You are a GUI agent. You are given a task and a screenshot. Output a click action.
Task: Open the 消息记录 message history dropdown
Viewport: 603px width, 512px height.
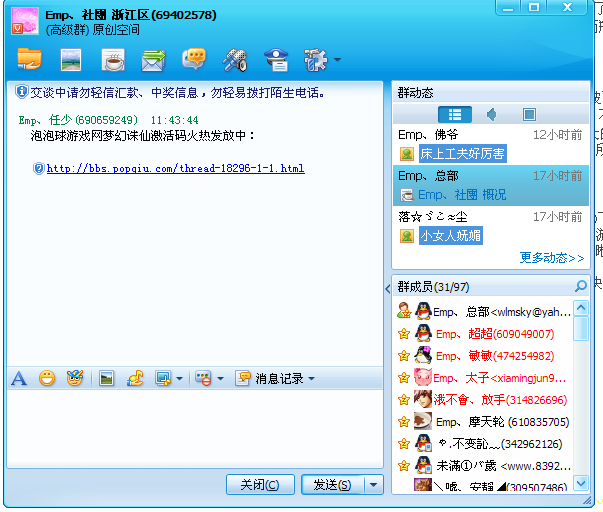click(276, 378)
